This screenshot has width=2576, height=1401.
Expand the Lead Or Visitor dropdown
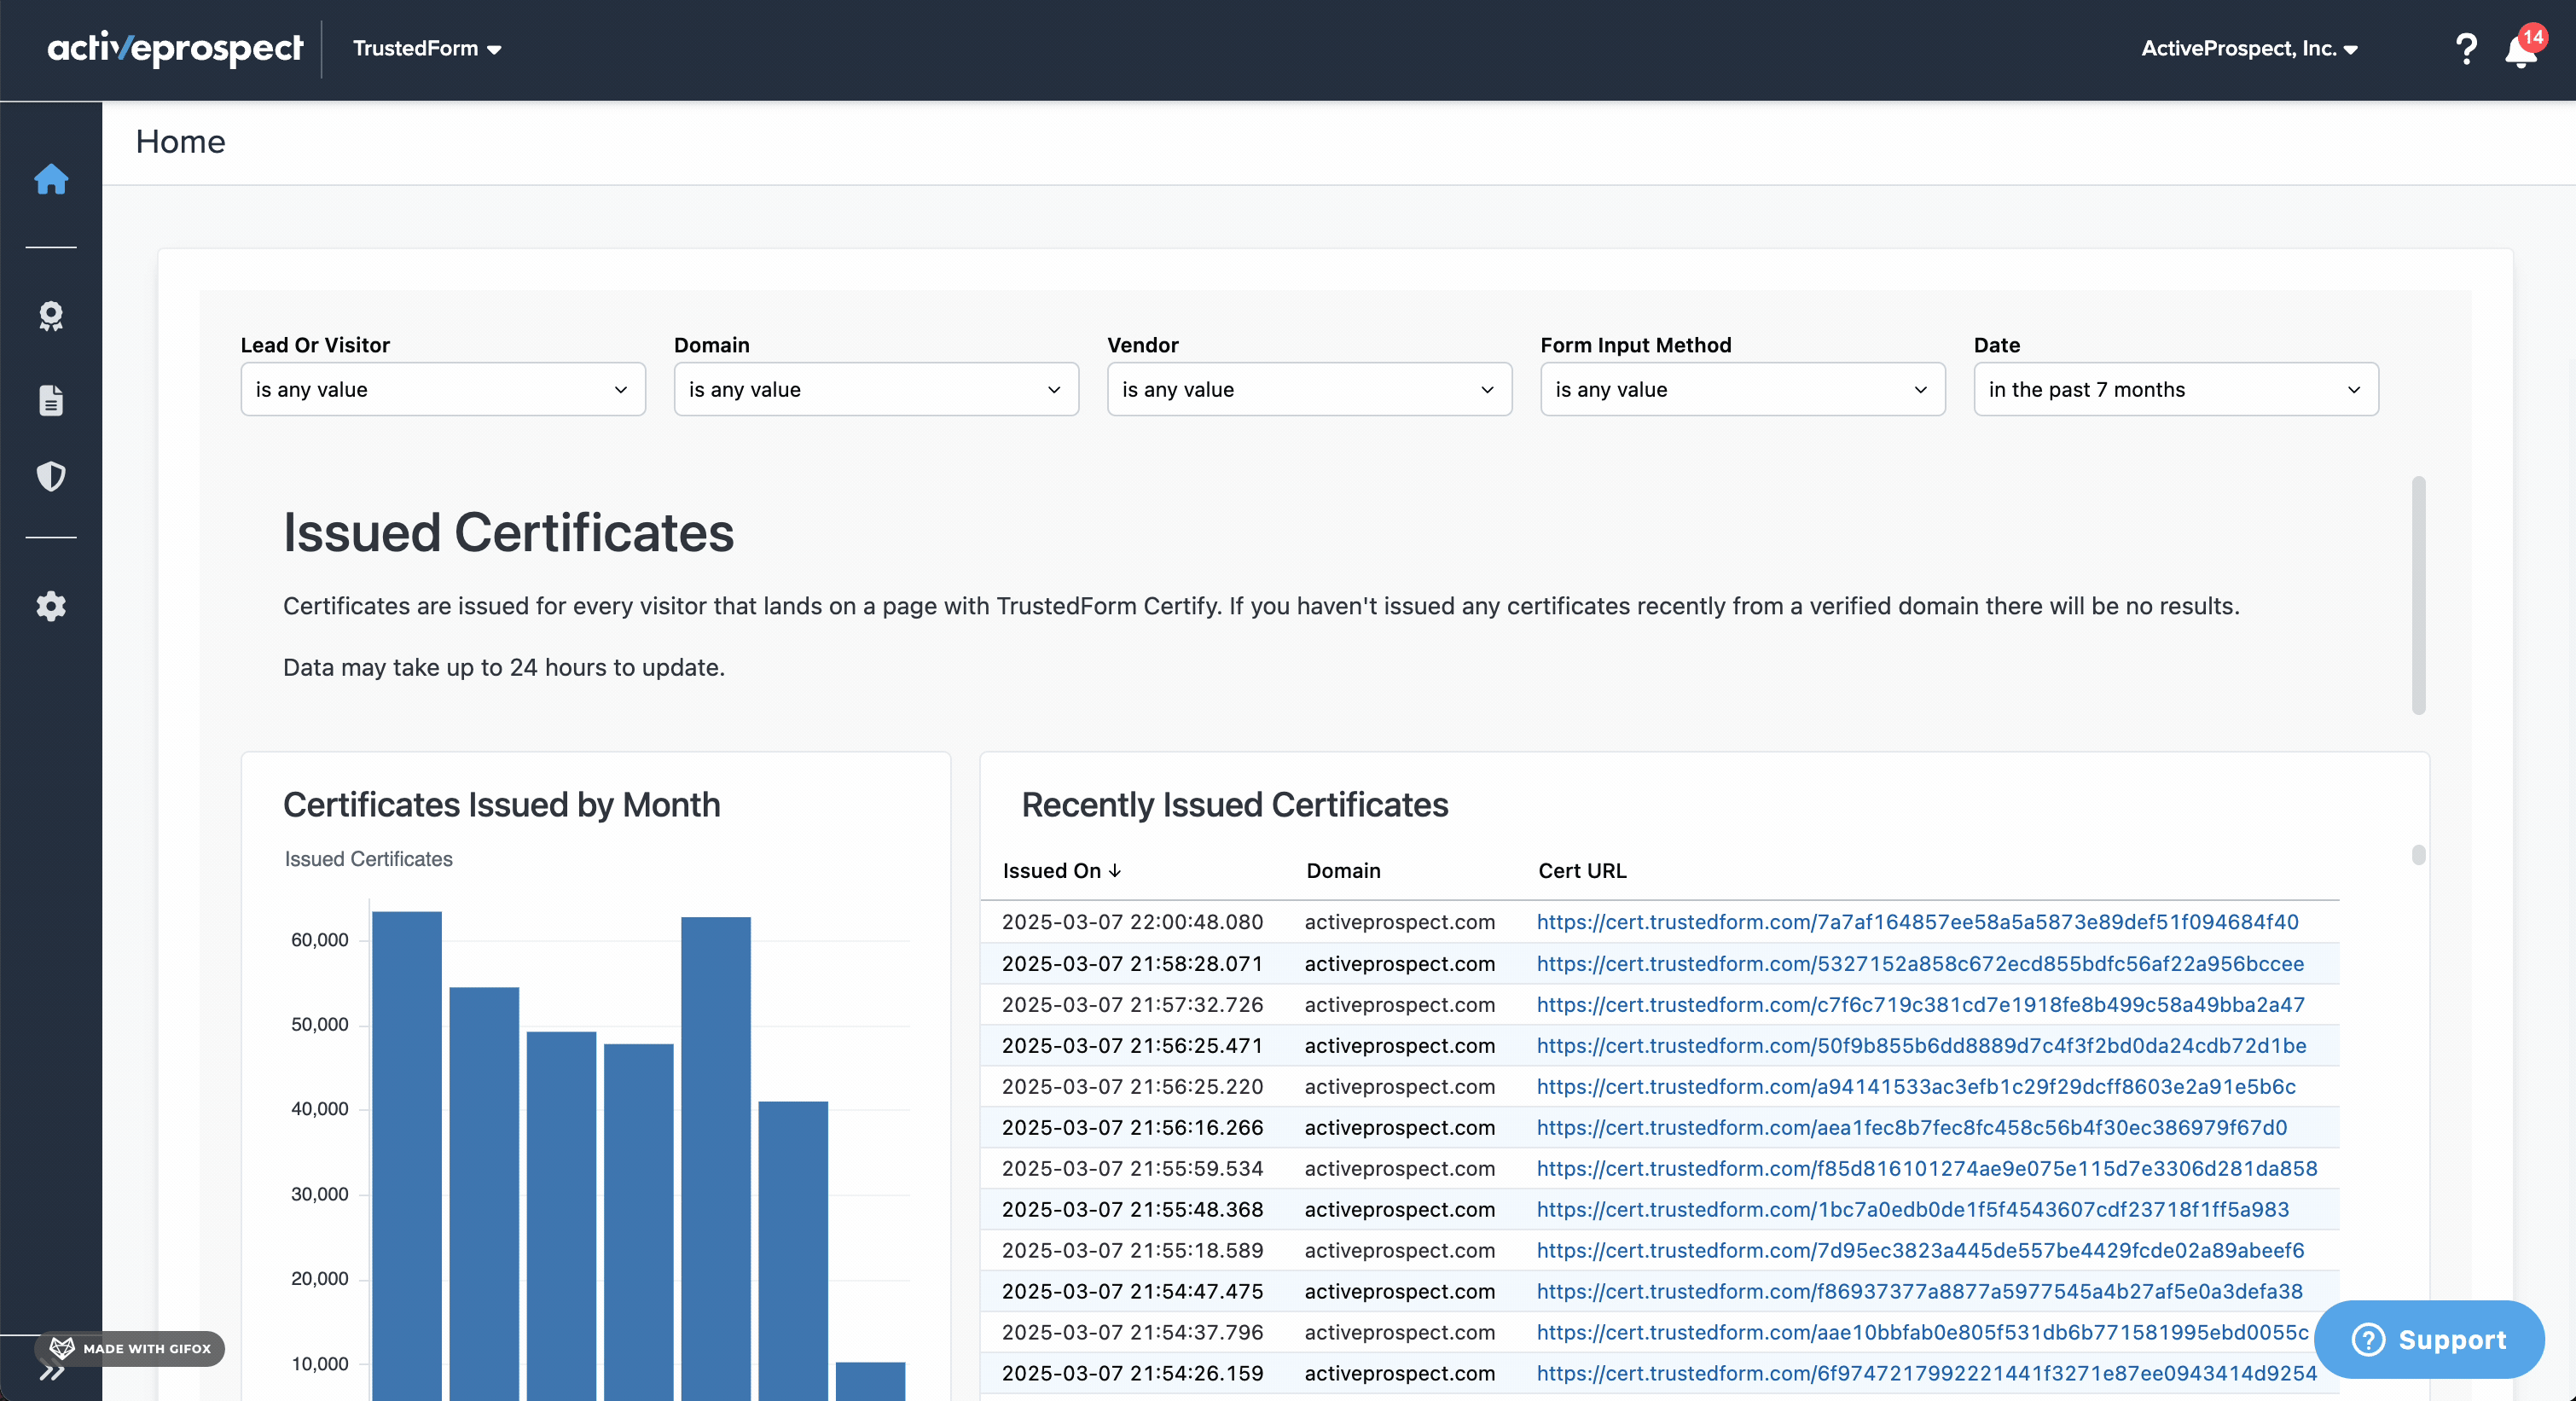(443, 389)
